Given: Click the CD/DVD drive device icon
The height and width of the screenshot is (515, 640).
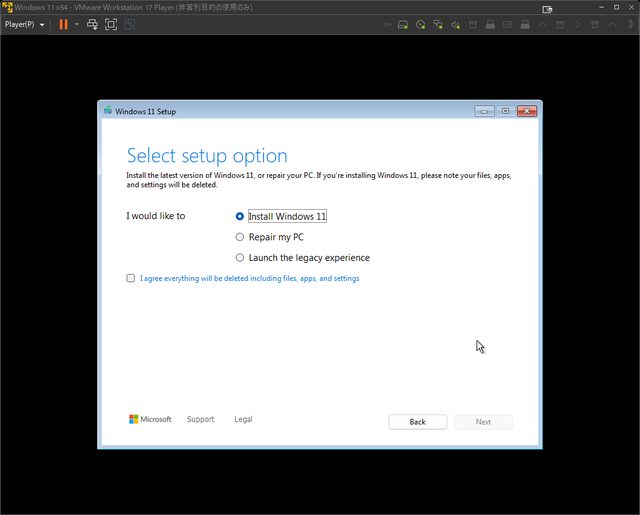Looking at the screenshot, I should point(421,24).
